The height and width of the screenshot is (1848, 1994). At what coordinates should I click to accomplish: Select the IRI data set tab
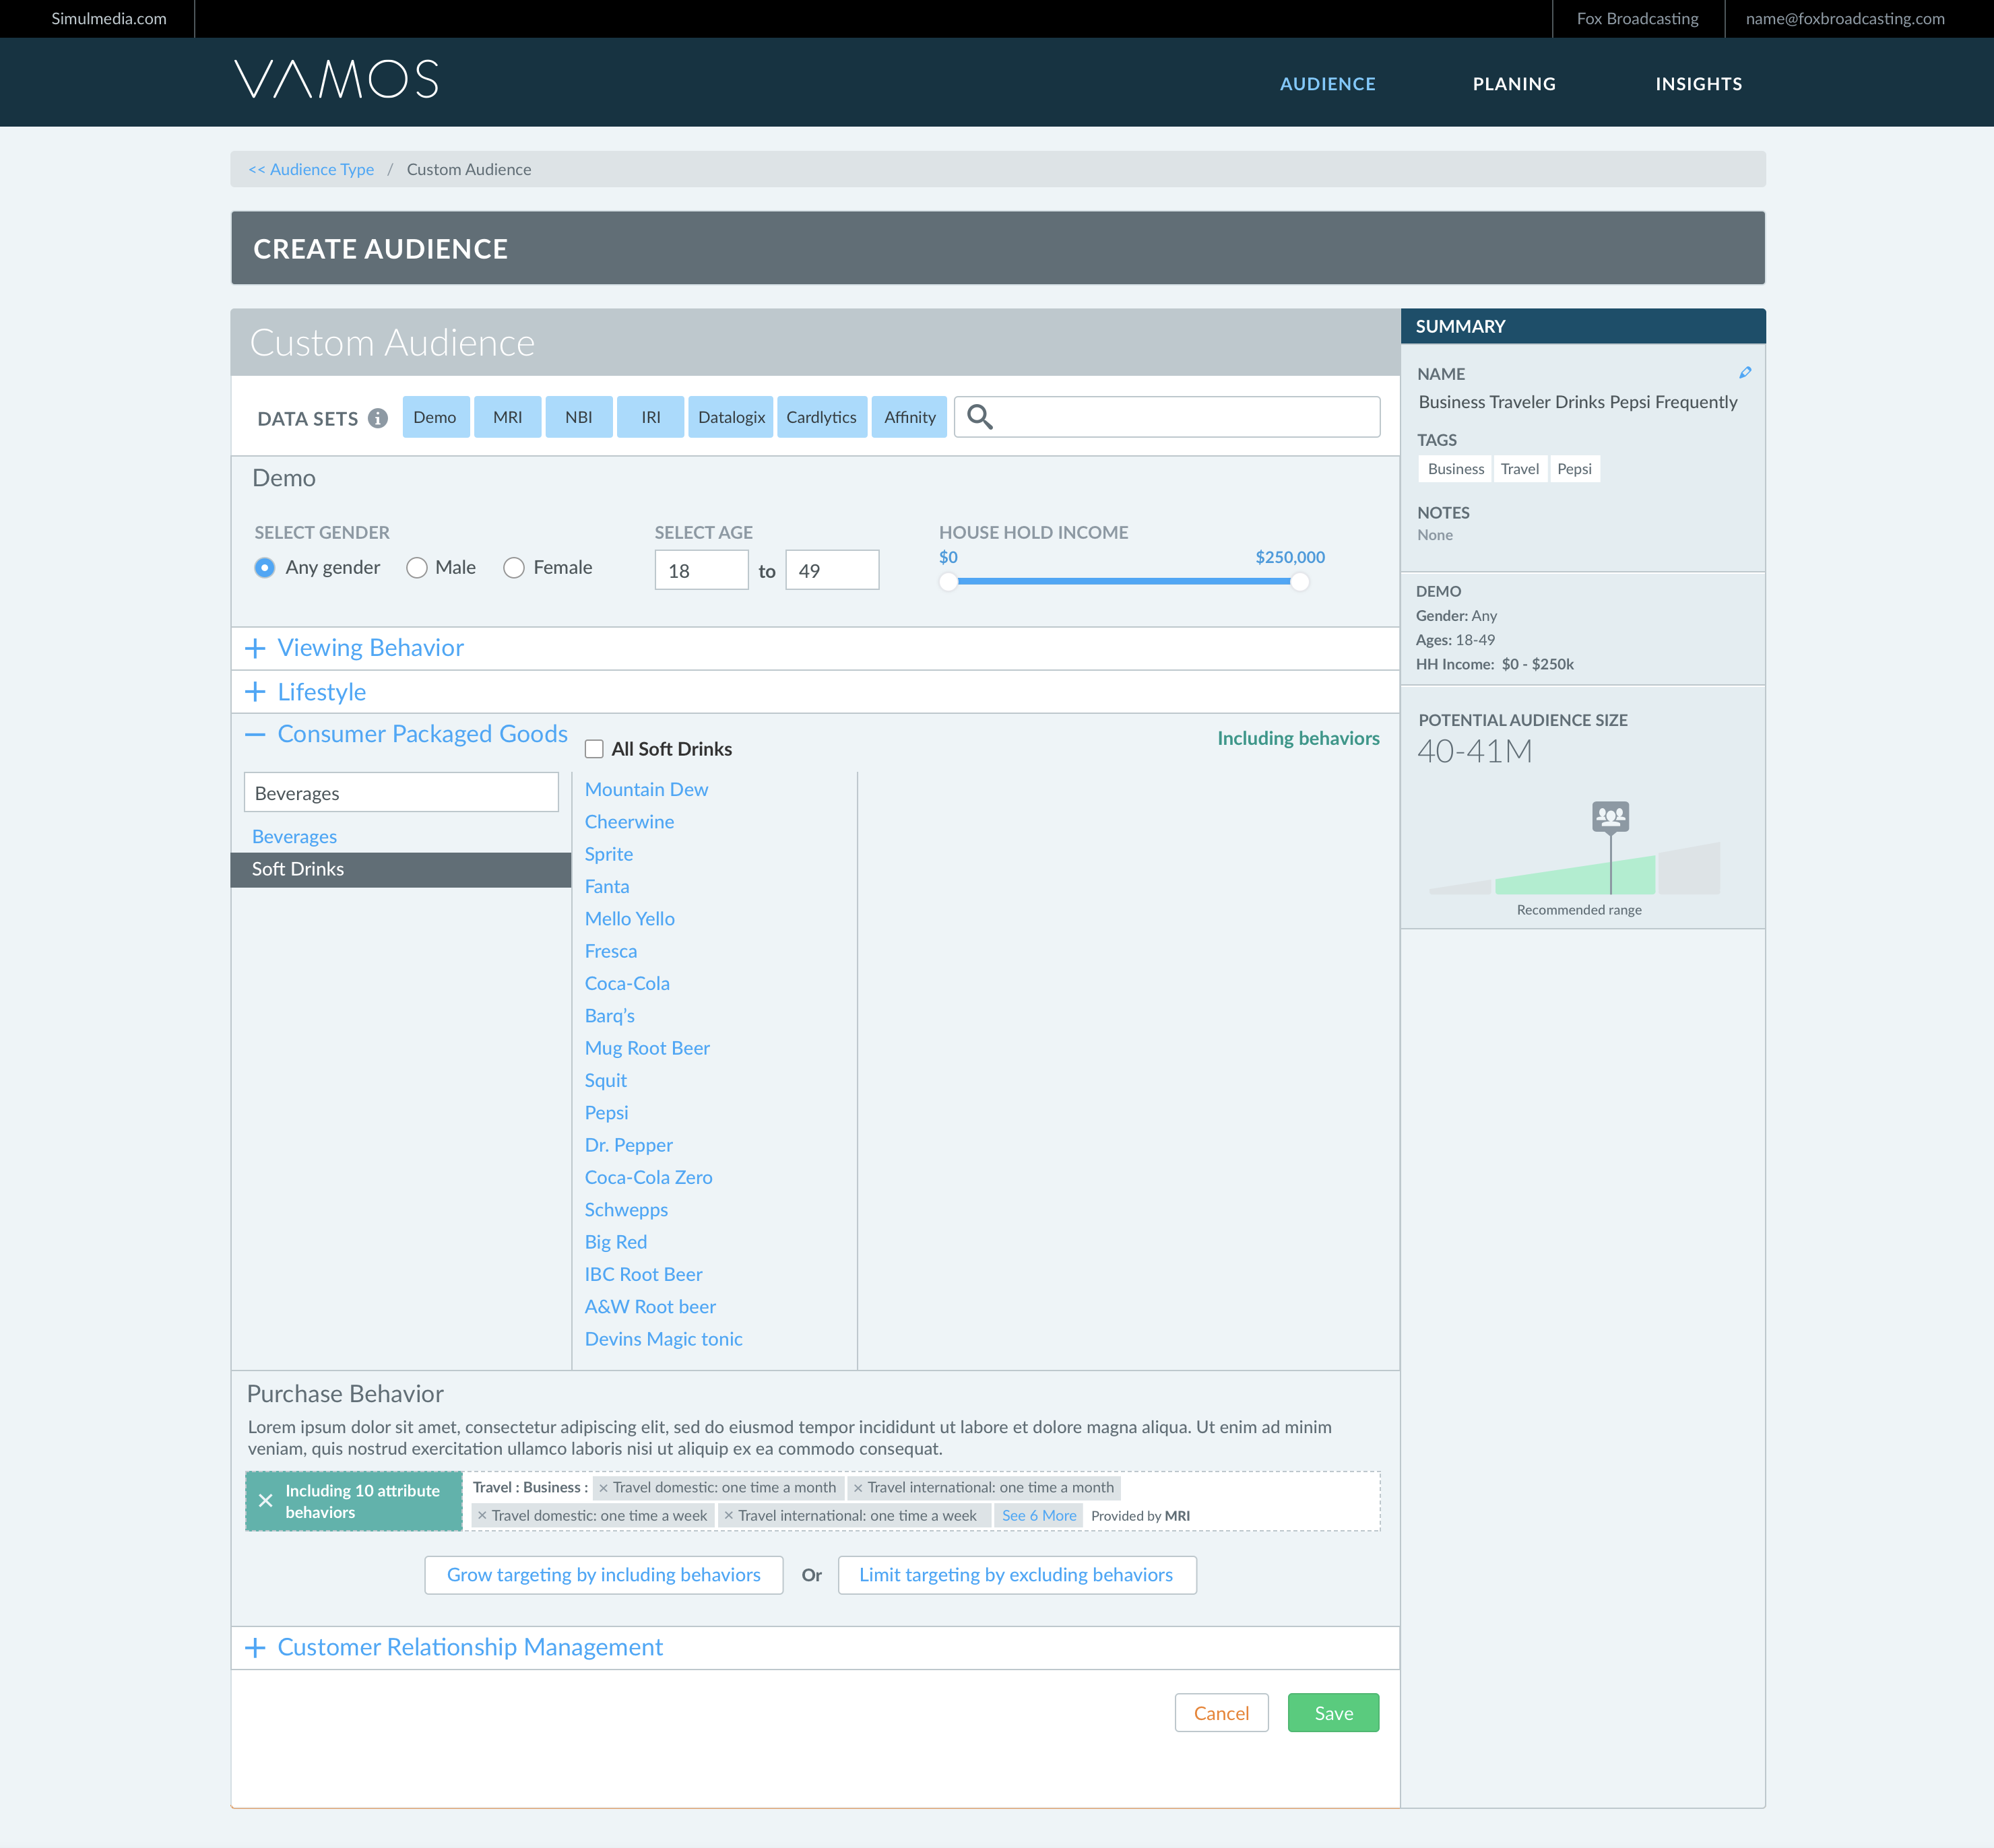[x=651, y=417]
